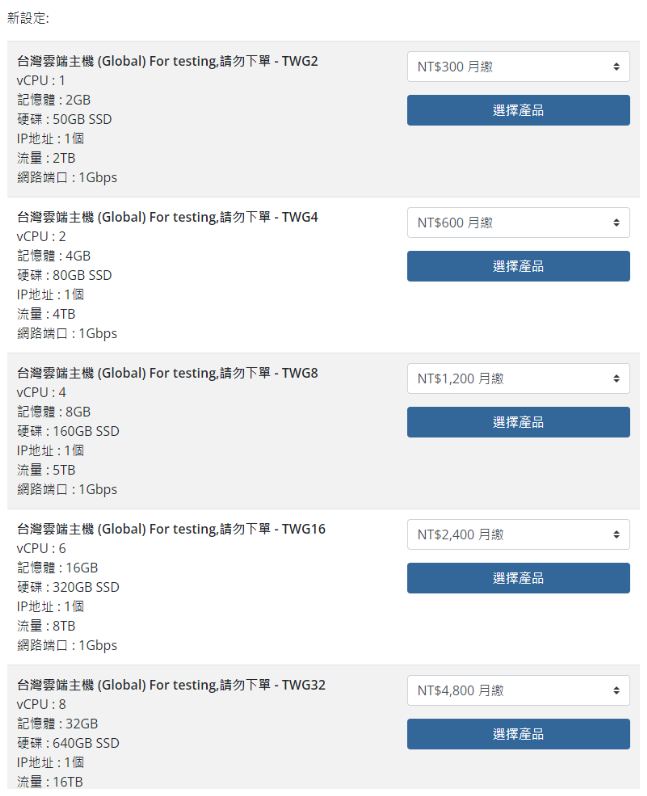Click 選擇產品 button for the TWG2 plan
This screenshot has height=796, width=647.
(x=518, y=110)
